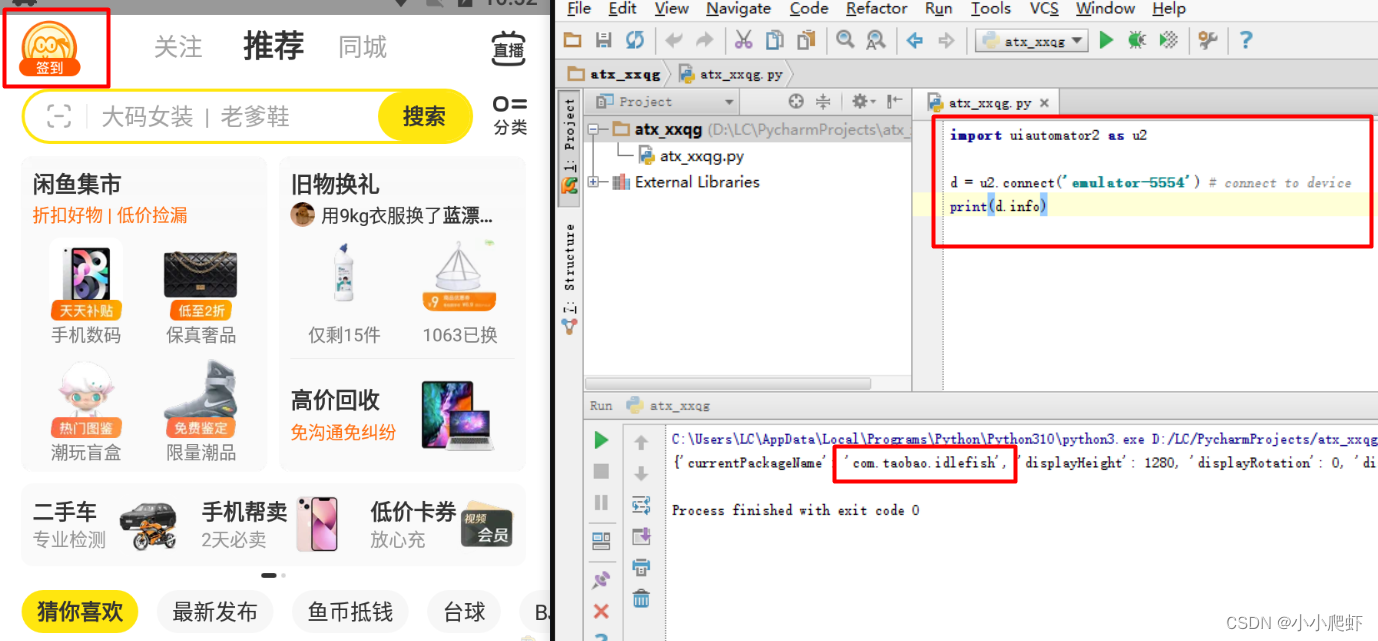Open the Navigate menu
This screenshot has width=1378, height=641.
pyautogui.click(x=739, y=9)
